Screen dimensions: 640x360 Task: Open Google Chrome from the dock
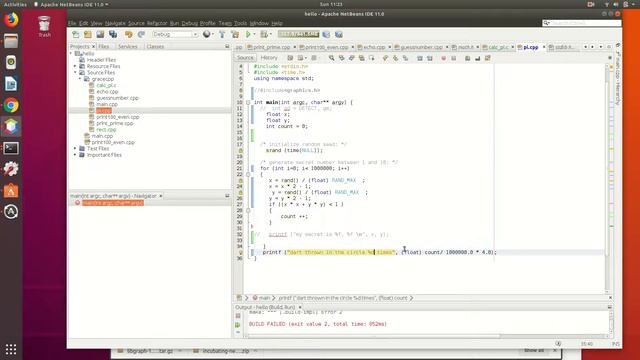11,105
